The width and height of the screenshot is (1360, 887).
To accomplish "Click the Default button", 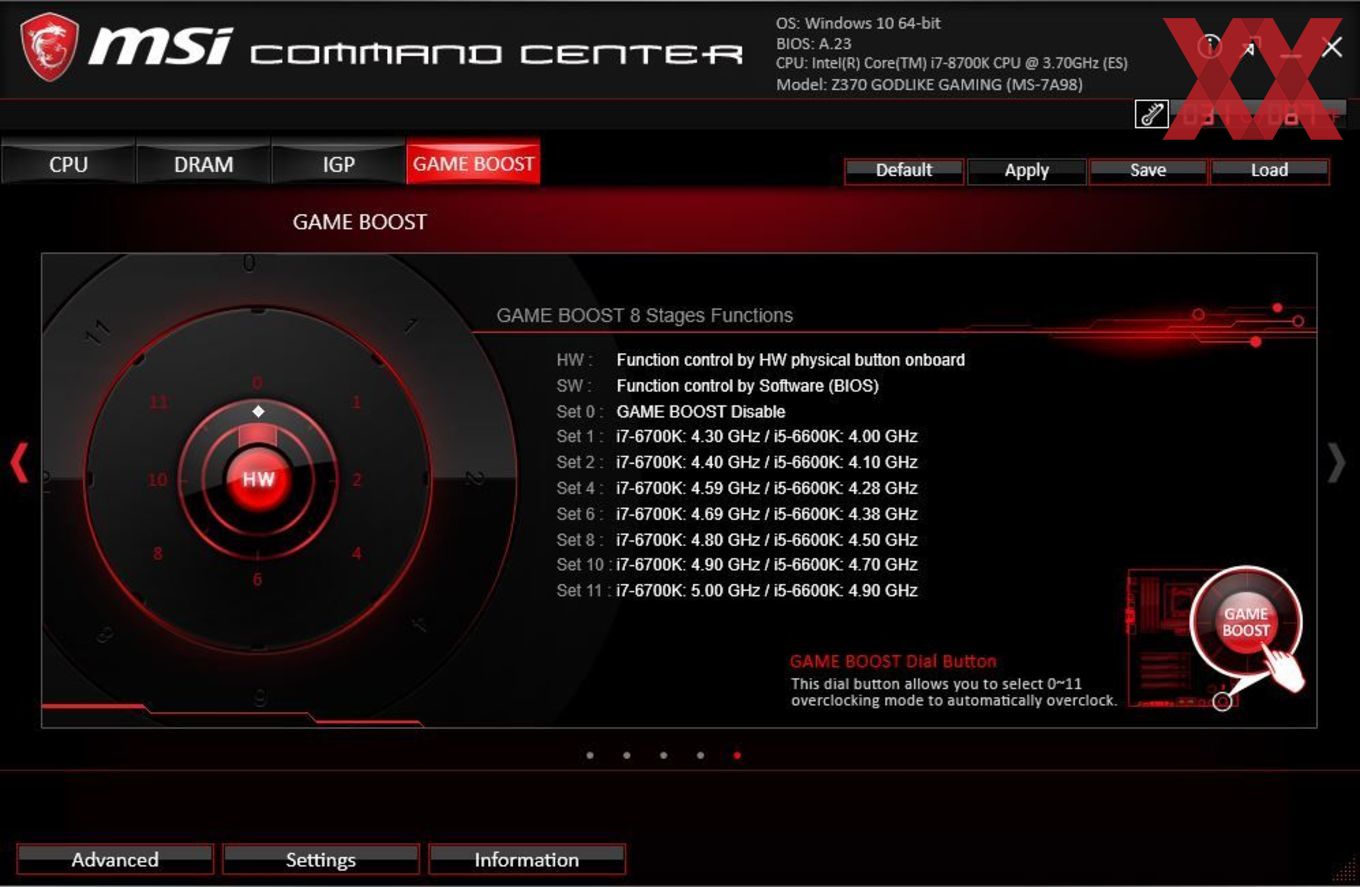I will (x=904, y=170).
